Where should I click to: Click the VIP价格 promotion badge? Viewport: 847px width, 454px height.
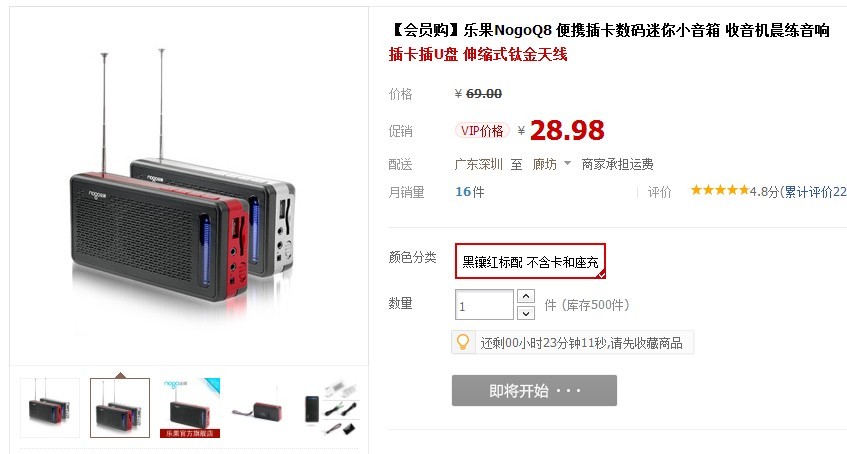tap(482, 131)
